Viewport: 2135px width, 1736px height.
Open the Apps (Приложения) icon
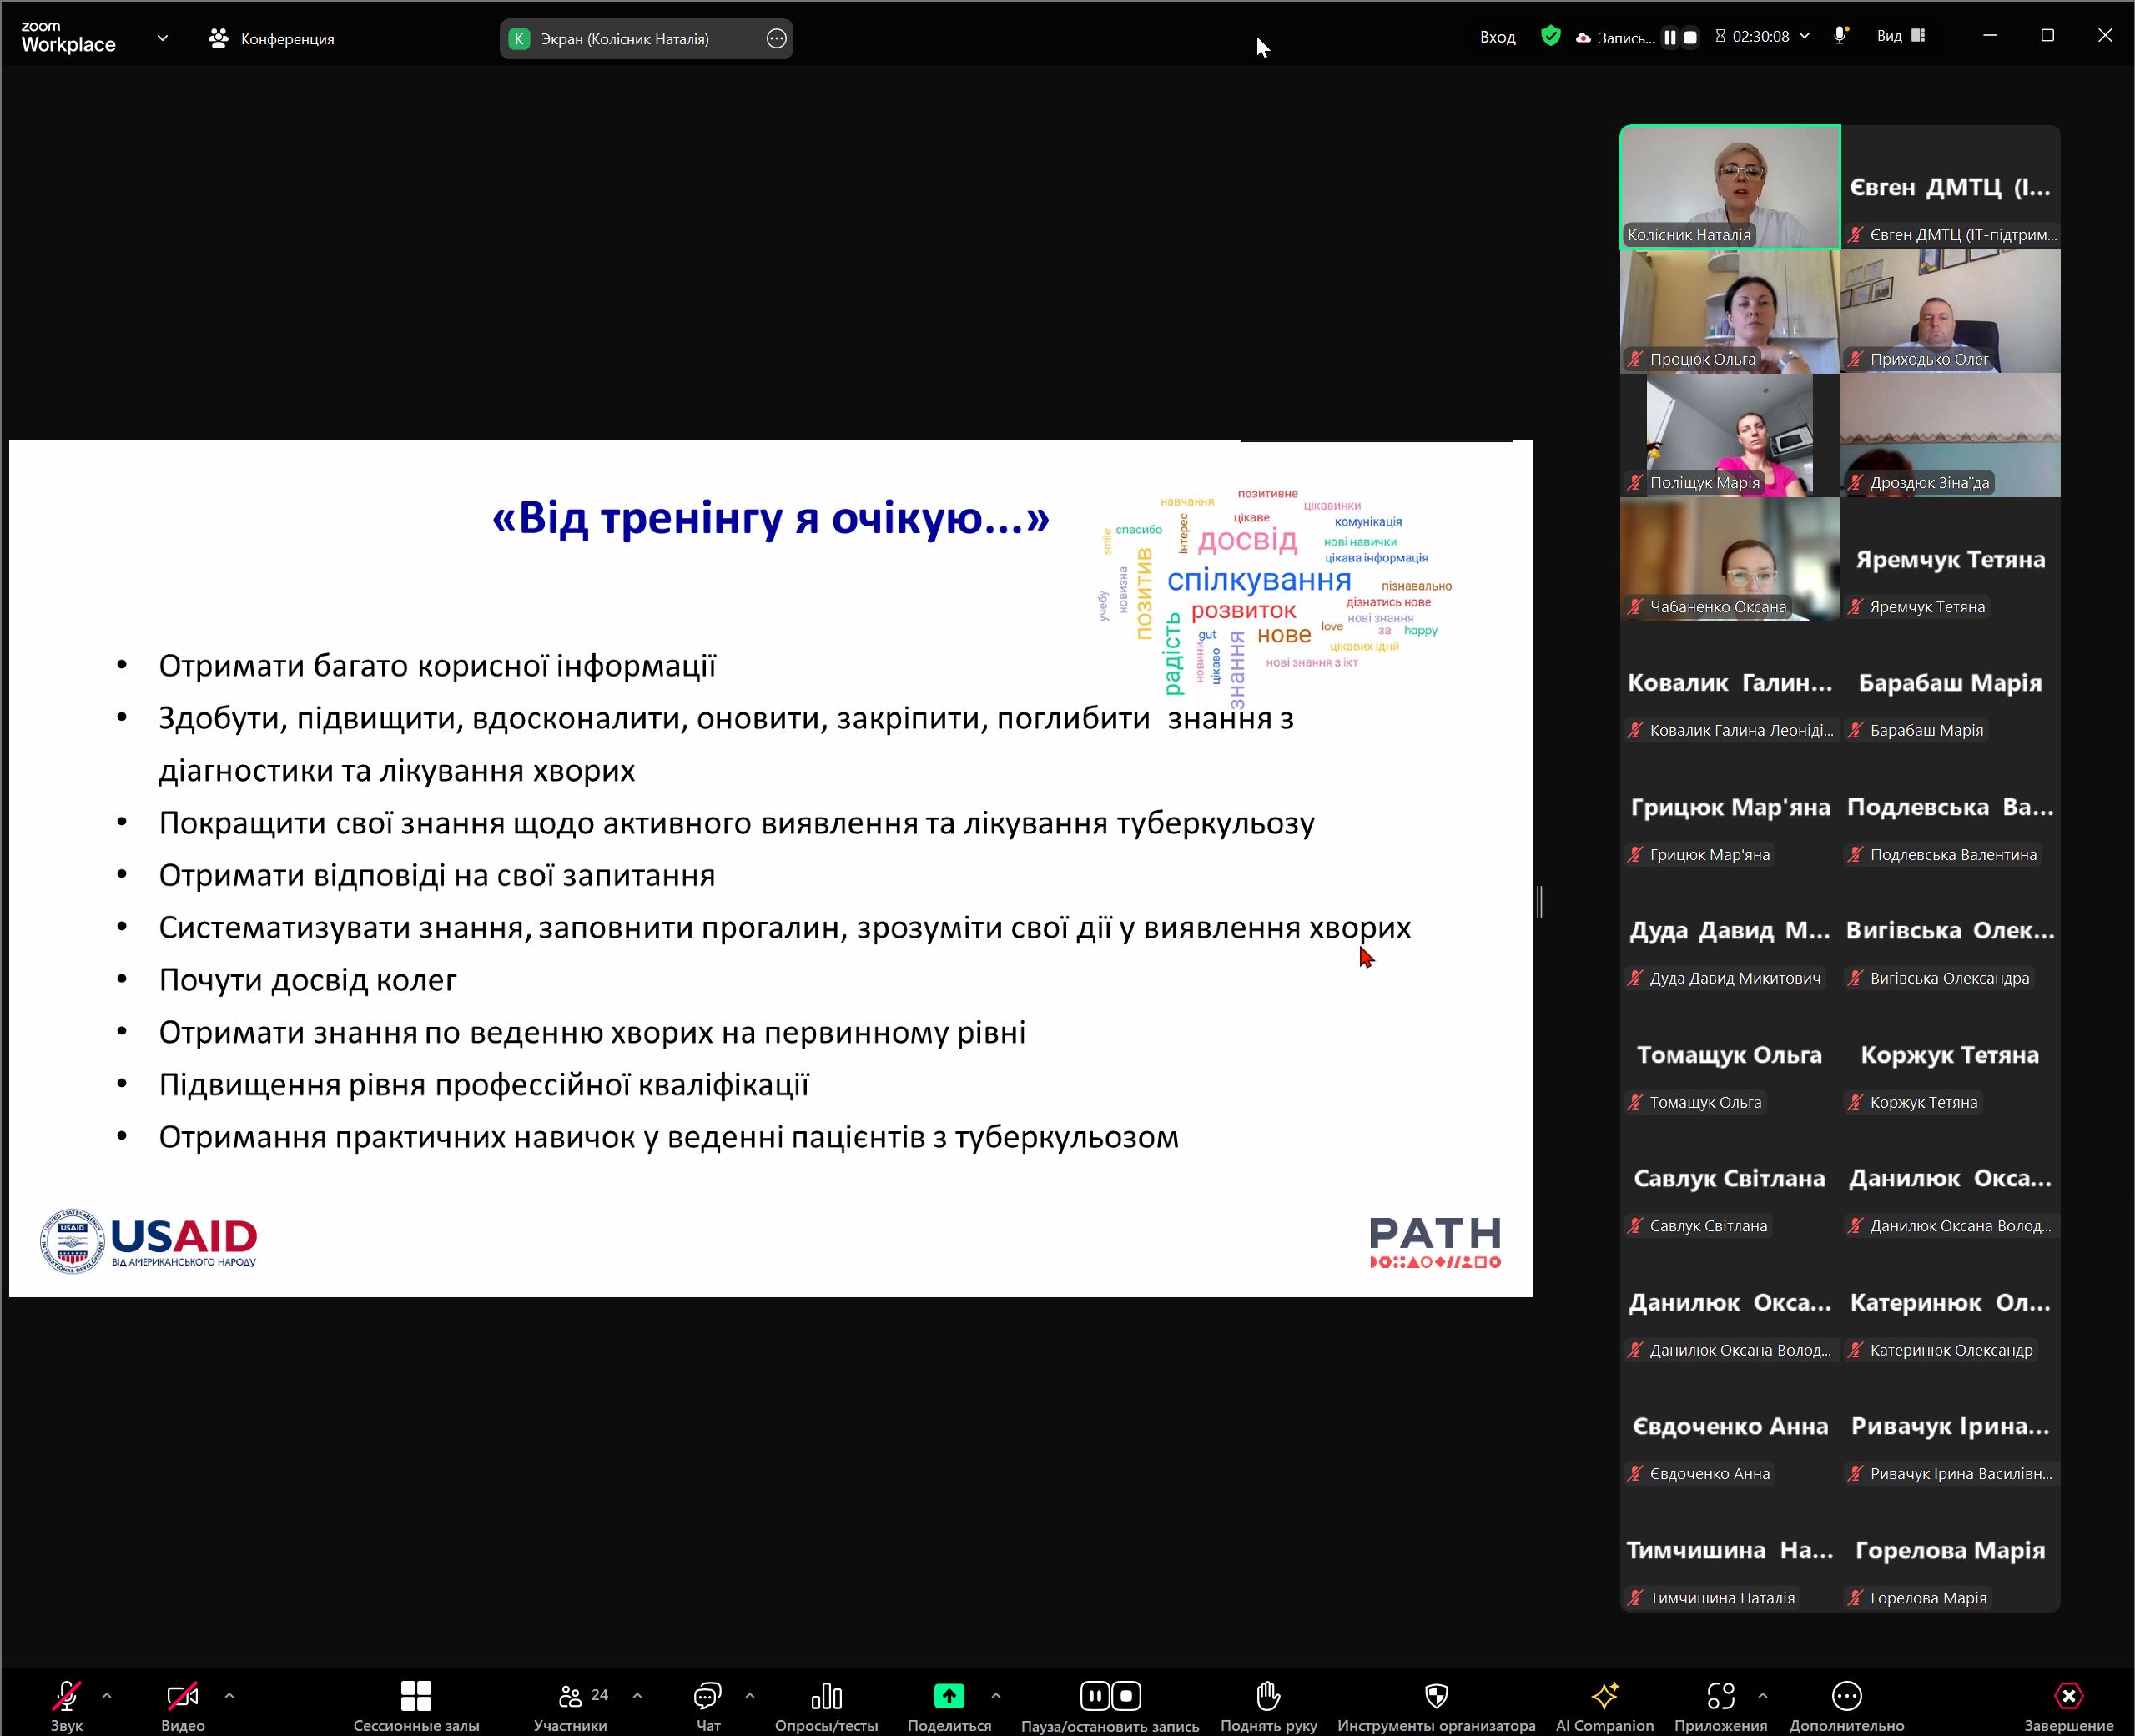click(x=1720, y=1696)
